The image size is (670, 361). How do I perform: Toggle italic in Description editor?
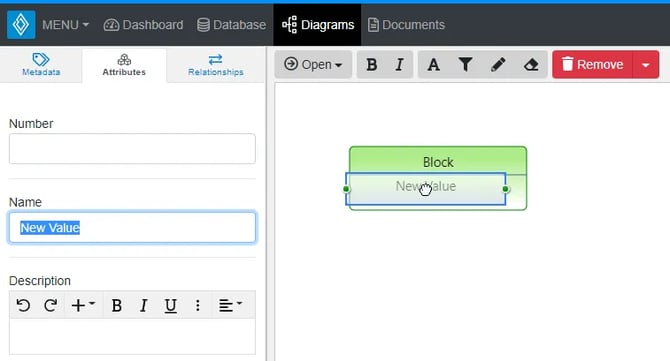[x=144, y=305]
